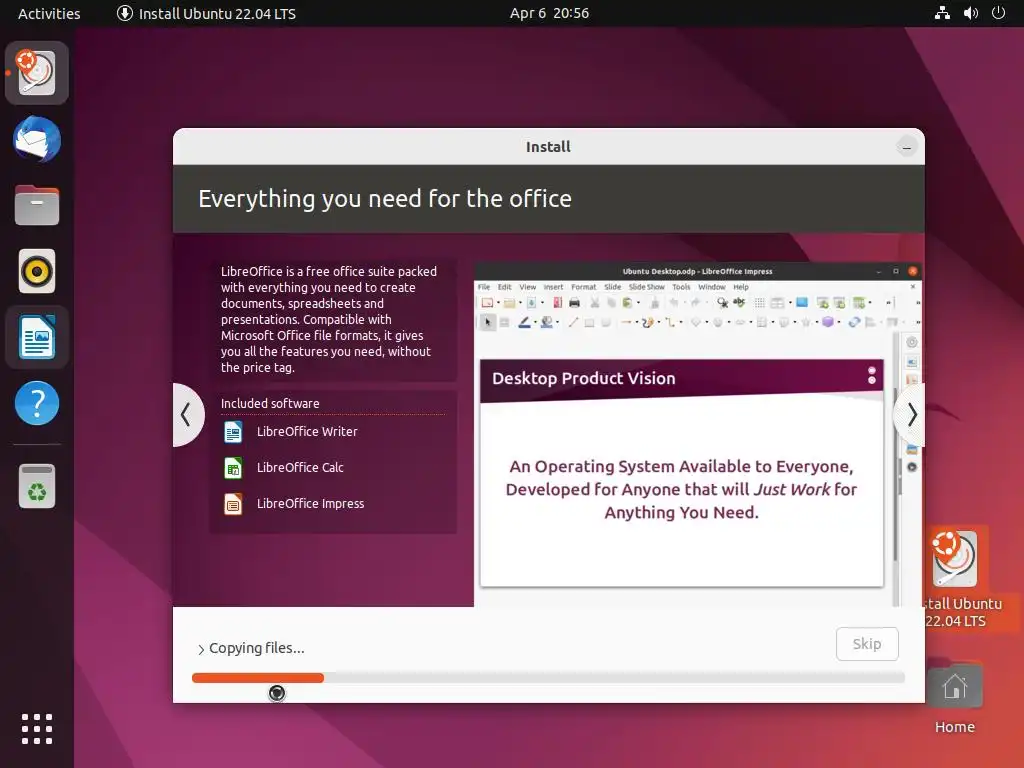Click the LibreOffice Writer icon in included software
Screen dimensions: 1024x768
coord(233,432)
